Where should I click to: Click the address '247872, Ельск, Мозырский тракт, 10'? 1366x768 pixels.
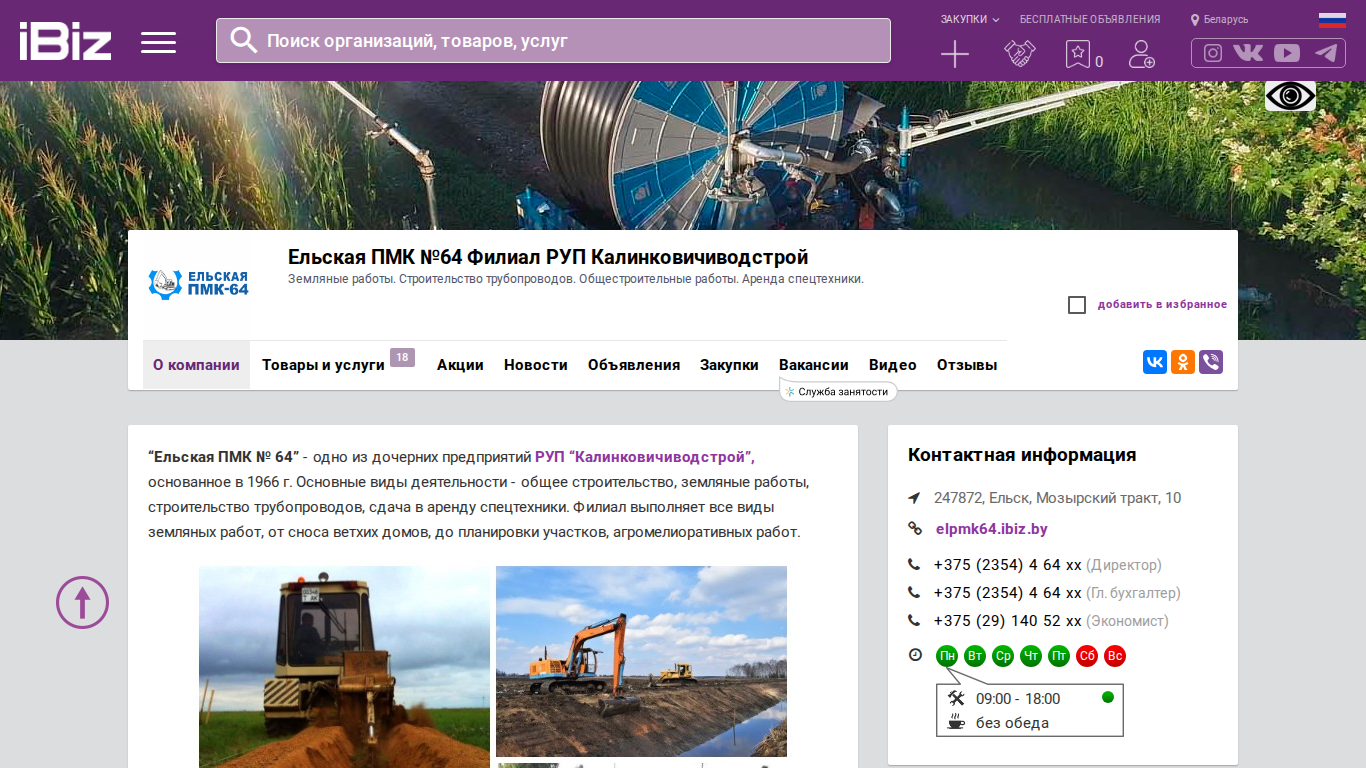click(1057, 498)
